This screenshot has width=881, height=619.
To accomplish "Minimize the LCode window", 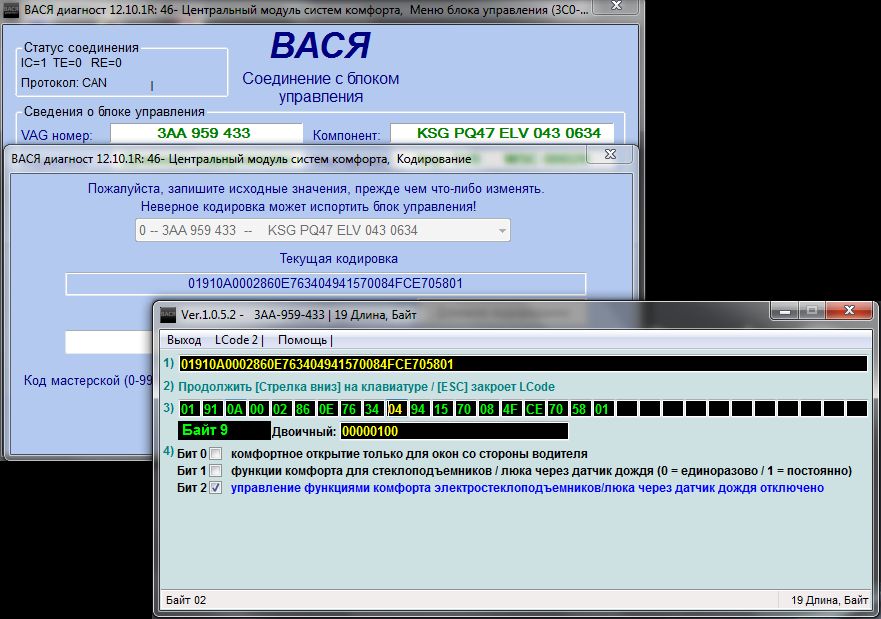I will 785,310.
